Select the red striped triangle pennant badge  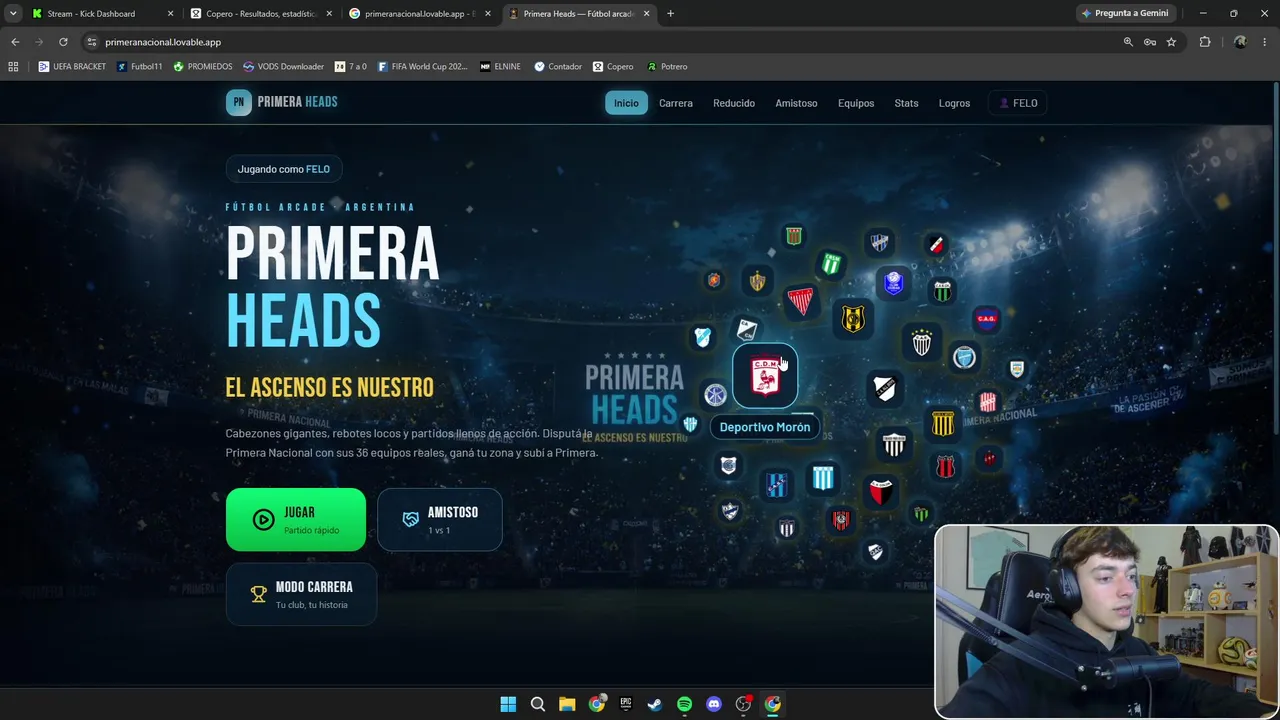pyautogui.click(x=800, y=300)
